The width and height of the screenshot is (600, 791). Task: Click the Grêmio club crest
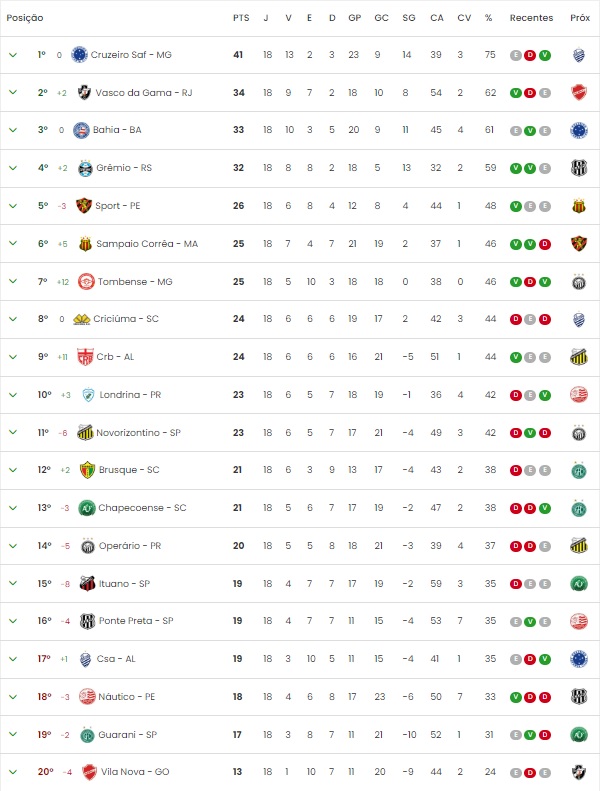click(x=85, y=168)
